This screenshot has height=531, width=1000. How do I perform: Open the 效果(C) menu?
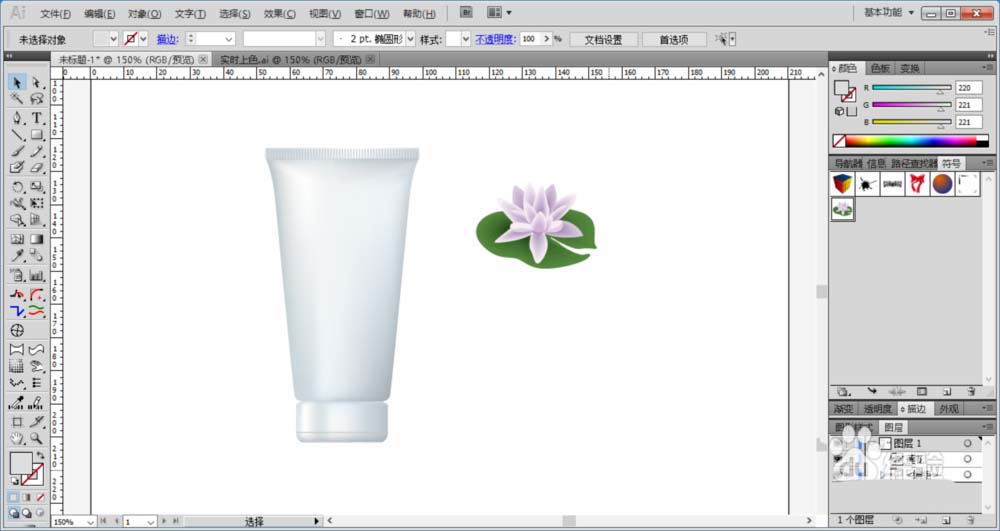pyautogui.click(x=280, y=14)
